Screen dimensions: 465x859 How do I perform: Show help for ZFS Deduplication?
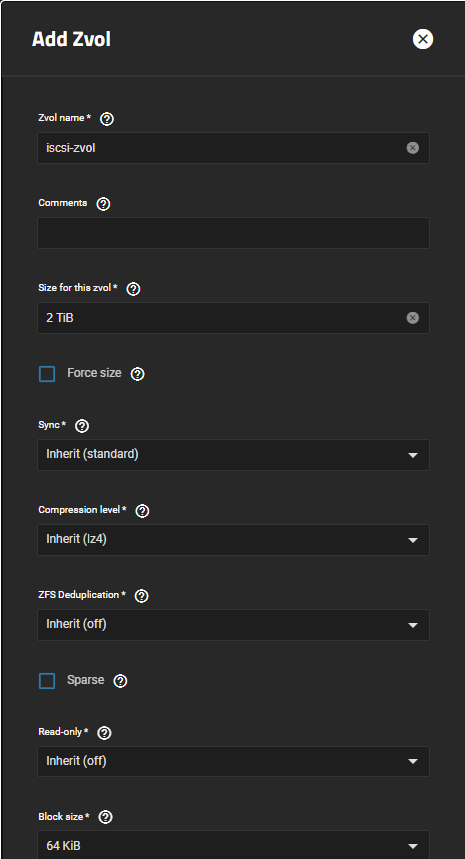(x=141, y=595)
